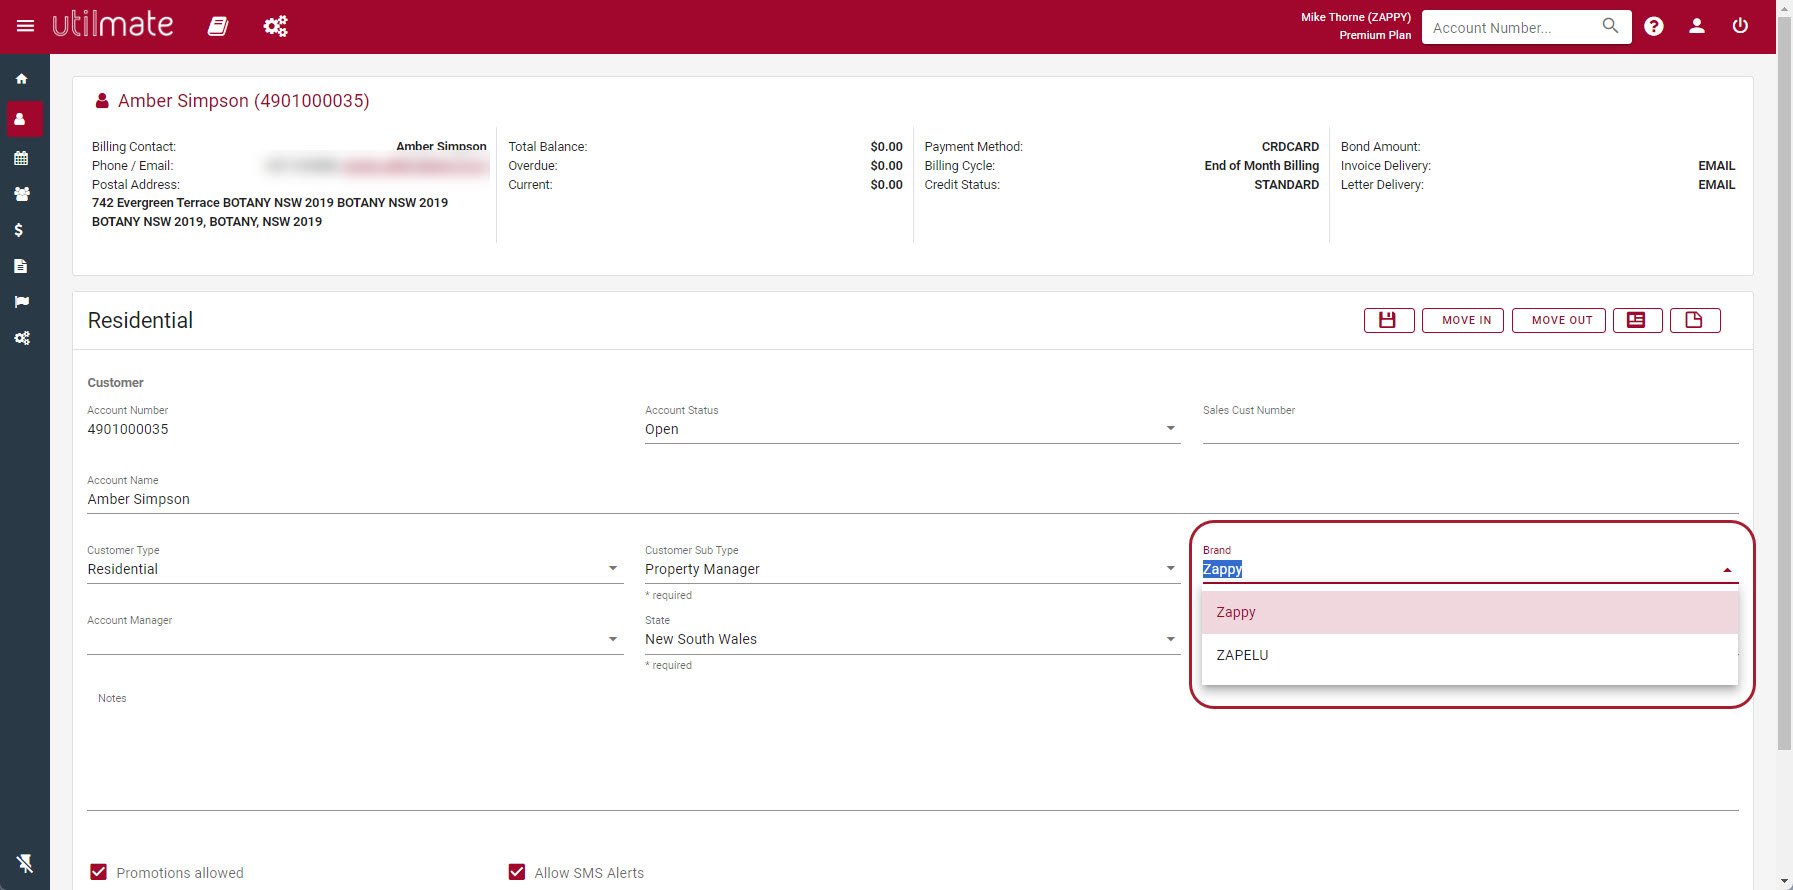Screen dimensions: 1793x890
Task: Click the power logout icon
Action: 1740,26
